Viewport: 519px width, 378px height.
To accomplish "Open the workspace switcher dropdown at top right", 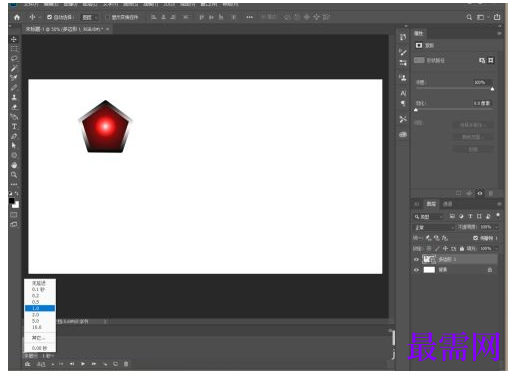I will click(482, 17).
